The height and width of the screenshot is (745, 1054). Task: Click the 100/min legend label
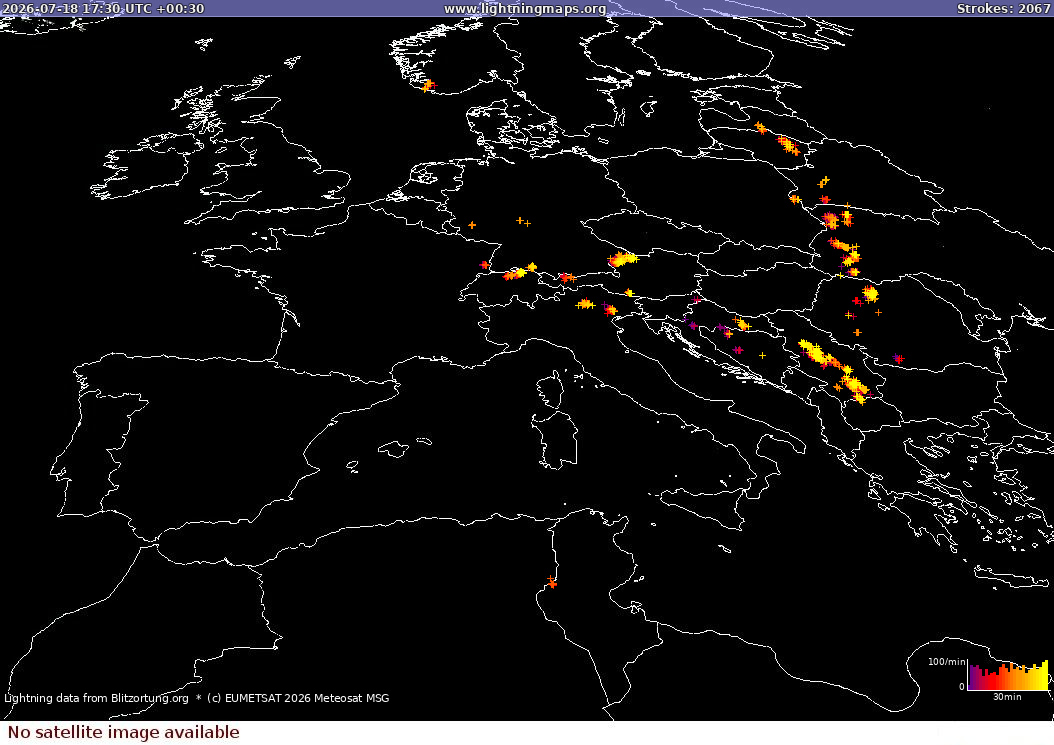pyautogui.click(x=946, y=662)
